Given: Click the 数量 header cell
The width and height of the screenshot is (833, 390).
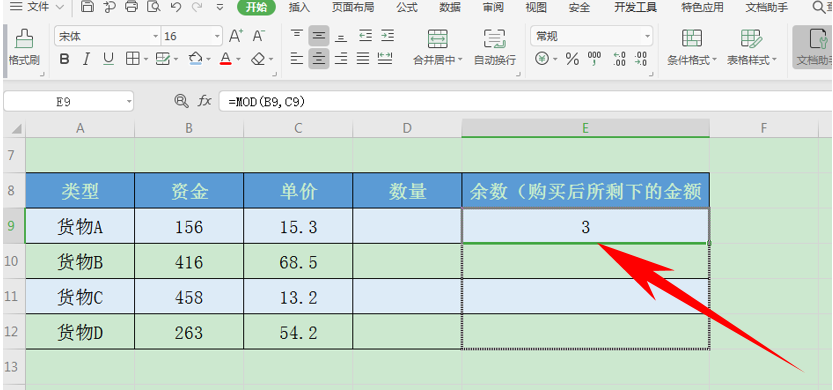Looking at the screenshot, I should click(x=407, y=191).
